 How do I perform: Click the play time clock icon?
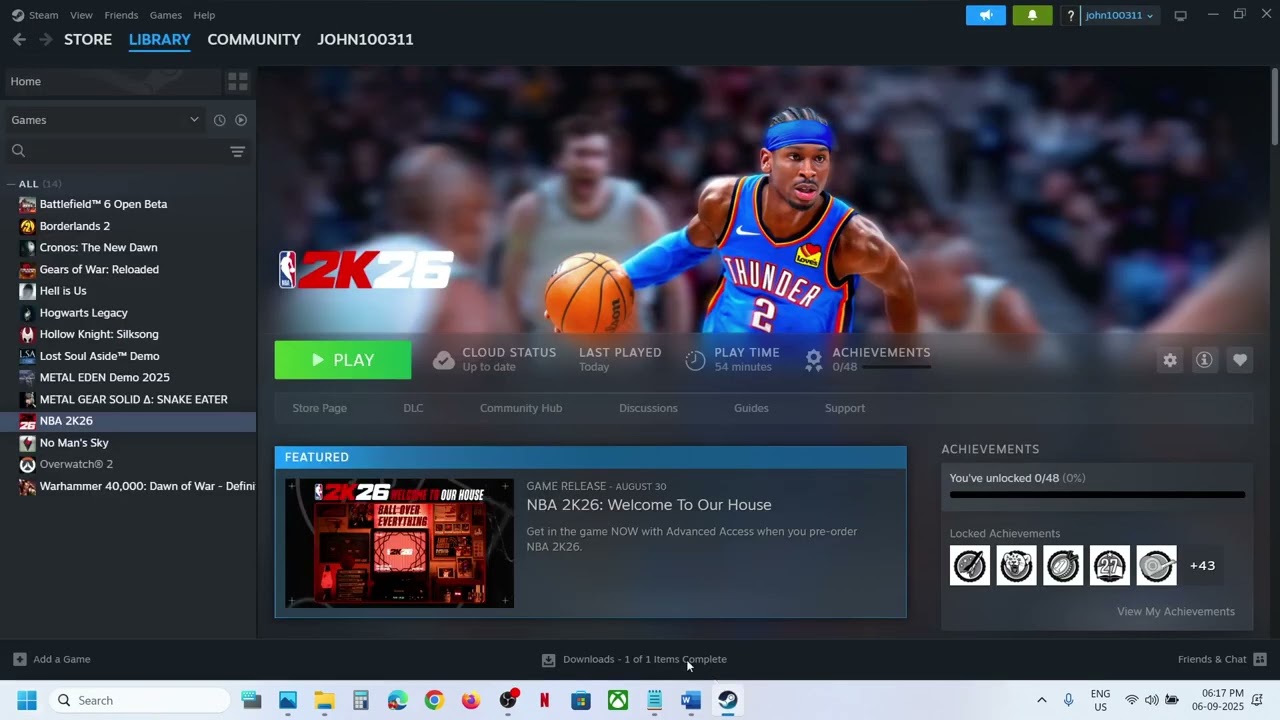point(695,360)
